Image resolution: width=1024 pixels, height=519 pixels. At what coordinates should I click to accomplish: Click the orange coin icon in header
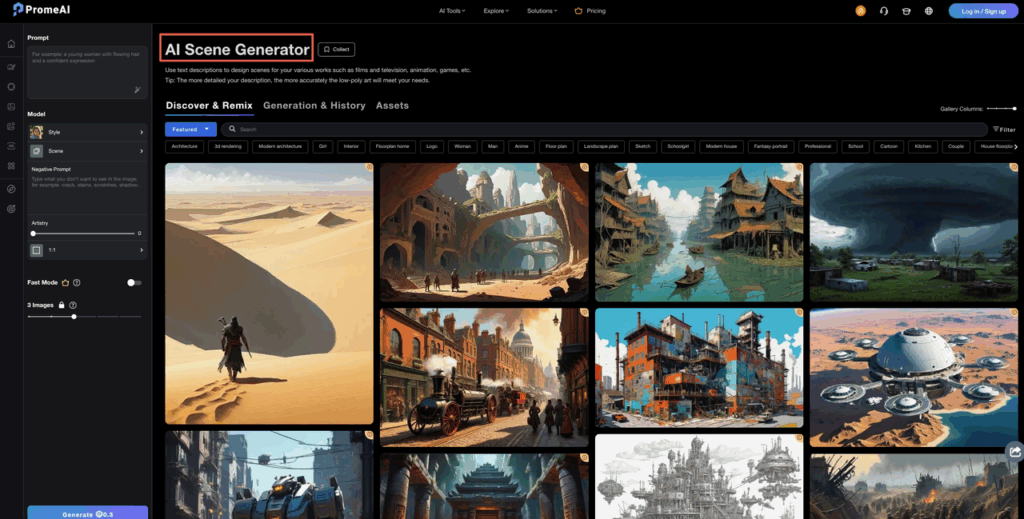click(x=861, y=10)
